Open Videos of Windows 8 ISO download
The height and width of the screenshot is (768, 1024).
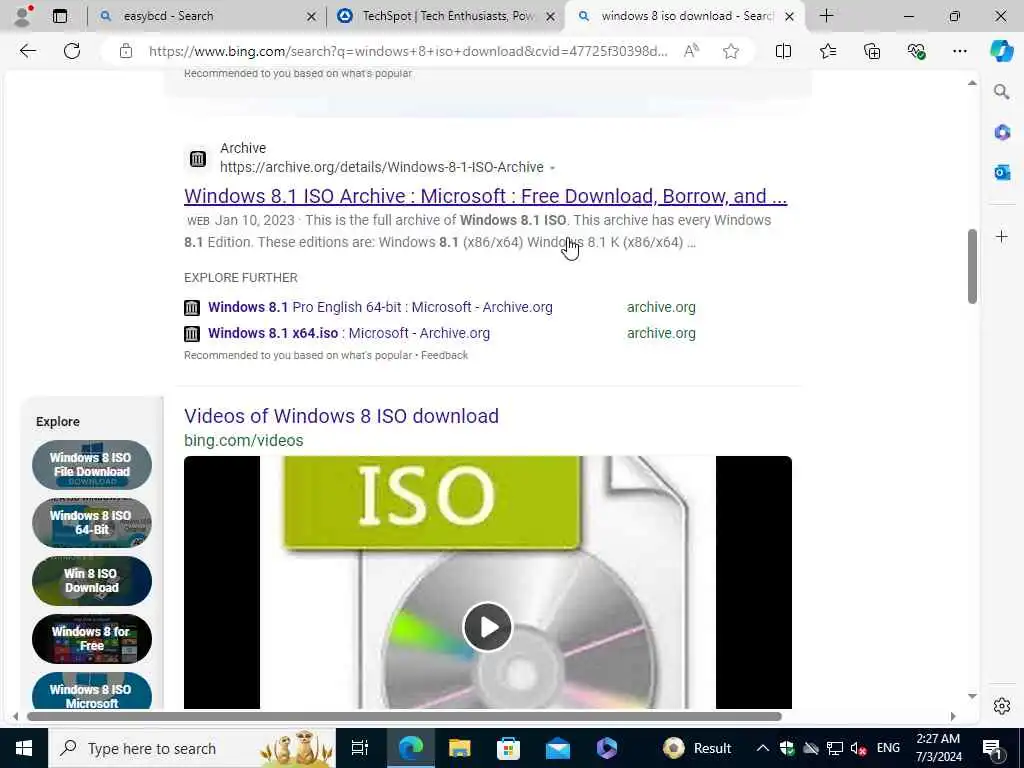click(342, 416)
